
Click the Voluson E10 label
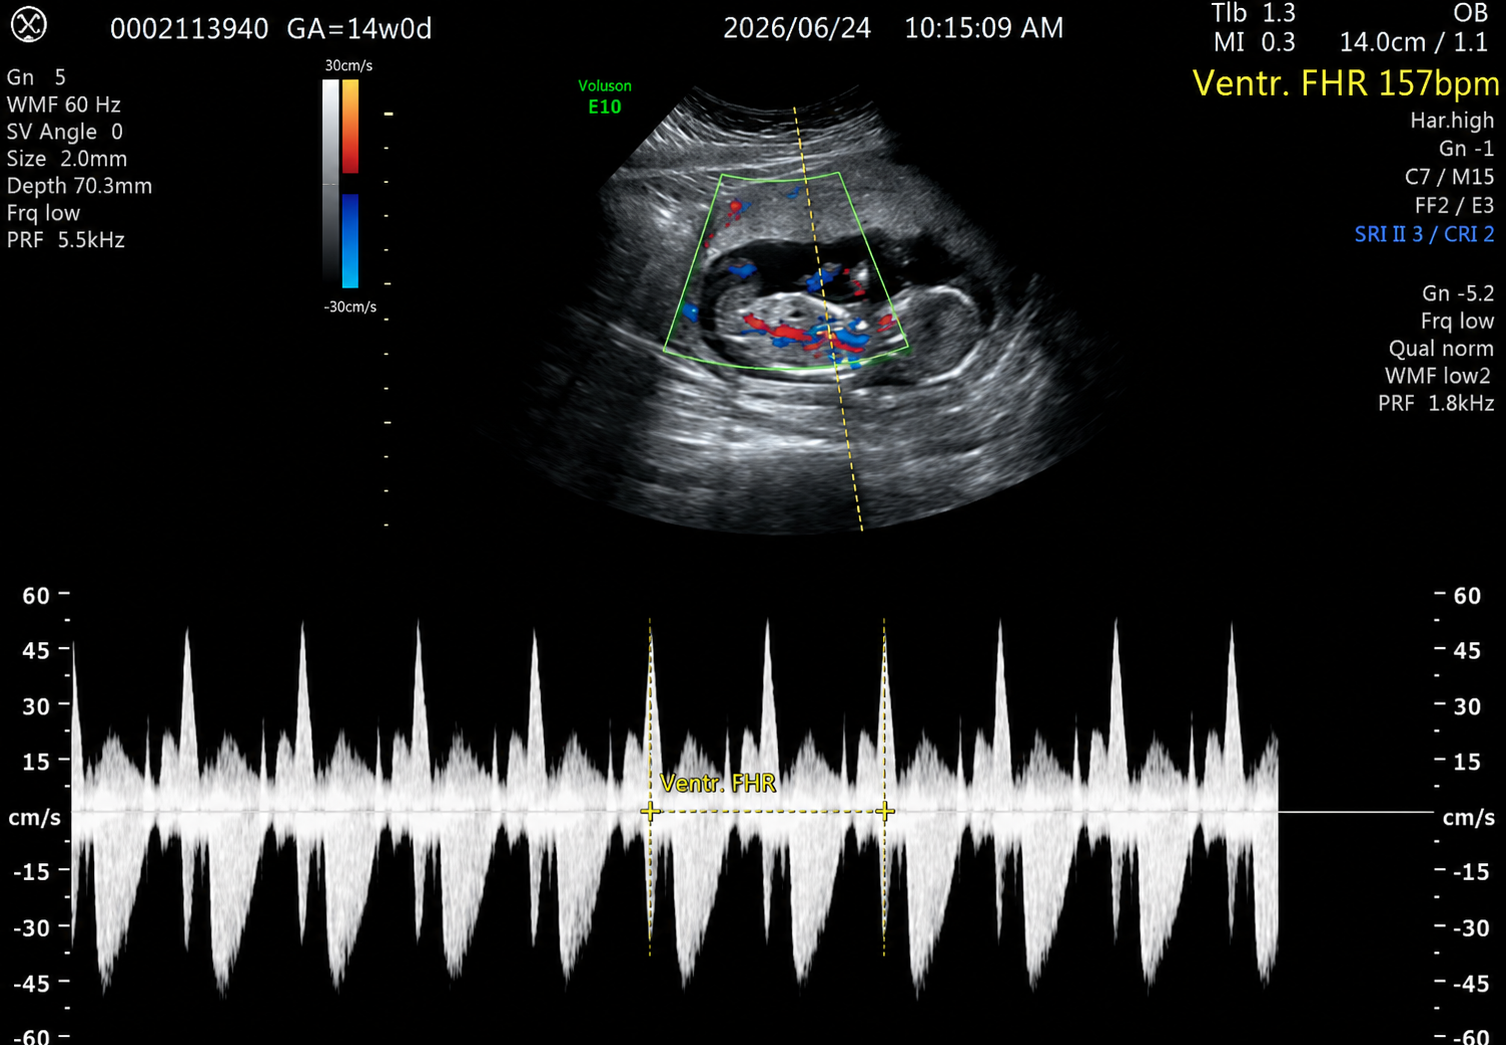pos(605,97)
